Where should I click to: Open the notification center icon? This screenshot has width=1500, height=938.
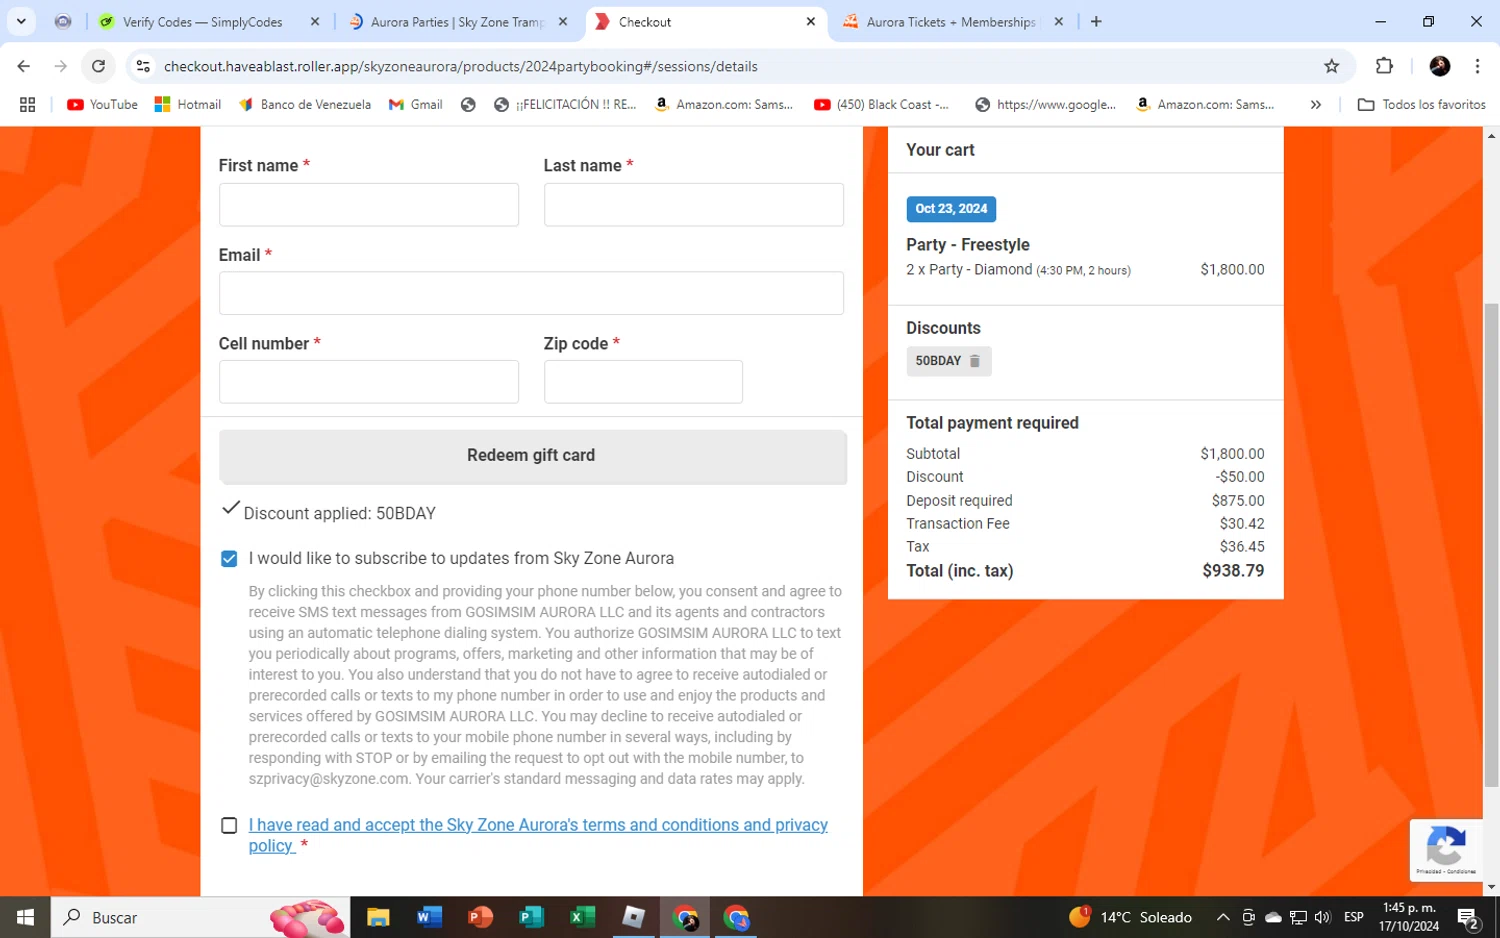1468,917
